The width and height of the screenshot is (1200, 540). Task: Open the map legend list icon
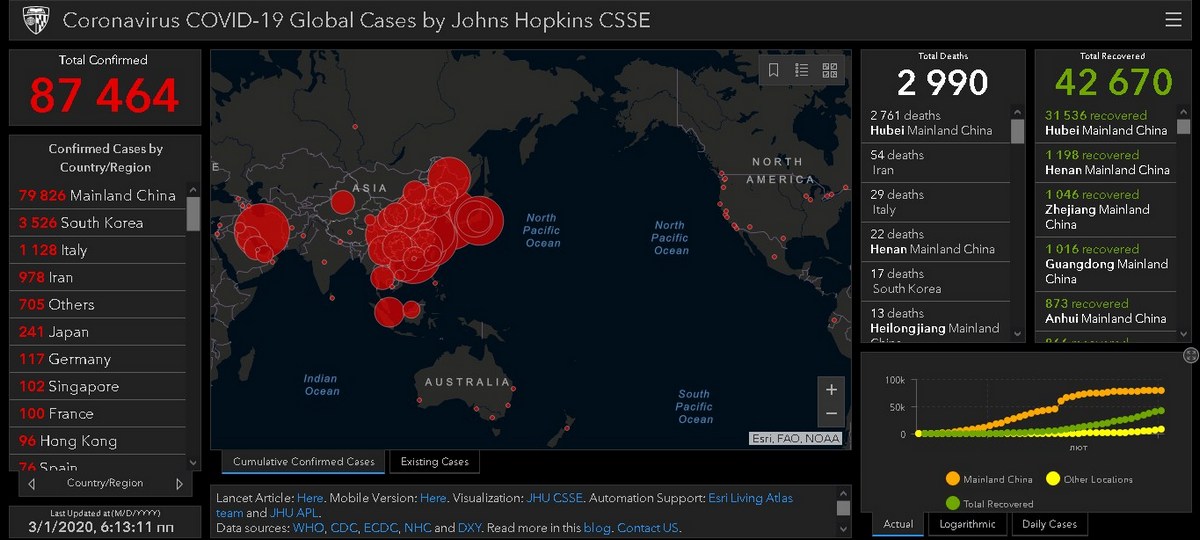[x=802, y=70]
